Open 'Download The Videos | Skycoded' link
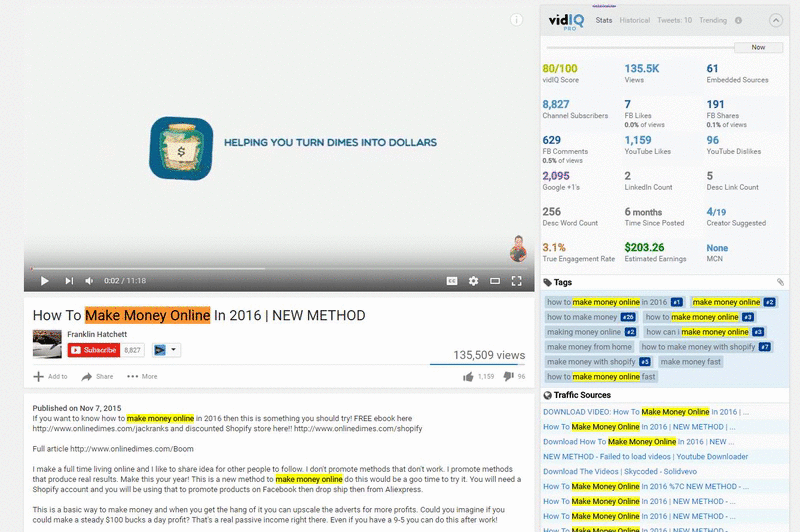This screenshot has height=532, width=800. tap(620, 471)
